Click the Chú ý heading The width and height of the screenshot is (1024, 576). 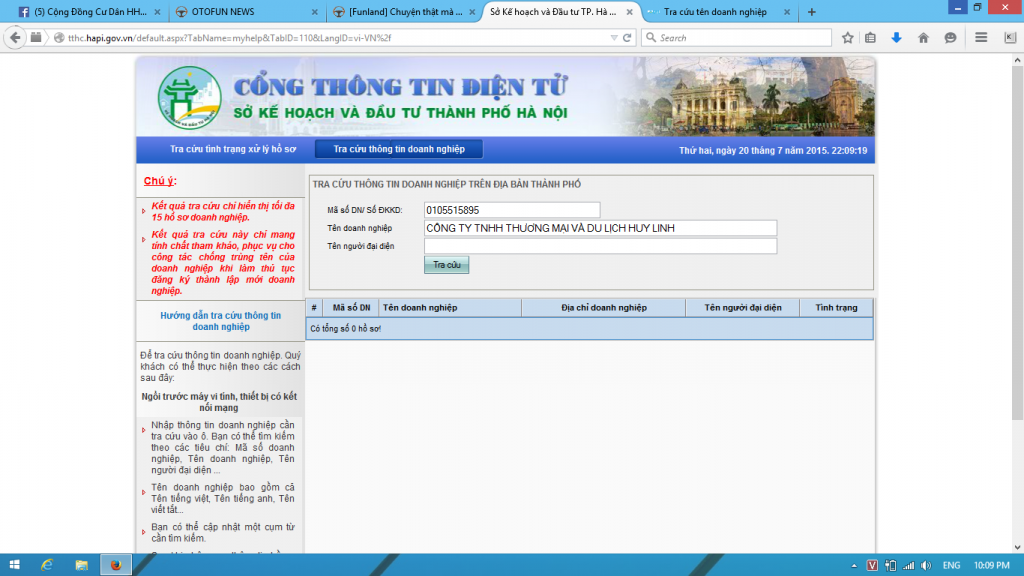(x=160, y=181)
